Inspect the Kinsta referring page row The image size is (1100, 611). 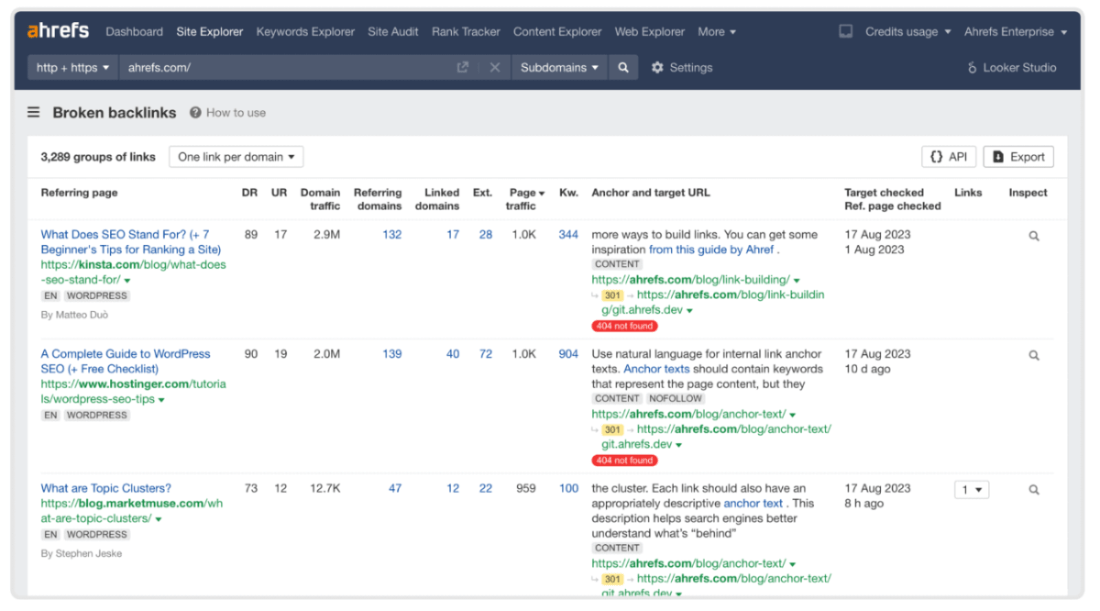(1033, 236)
